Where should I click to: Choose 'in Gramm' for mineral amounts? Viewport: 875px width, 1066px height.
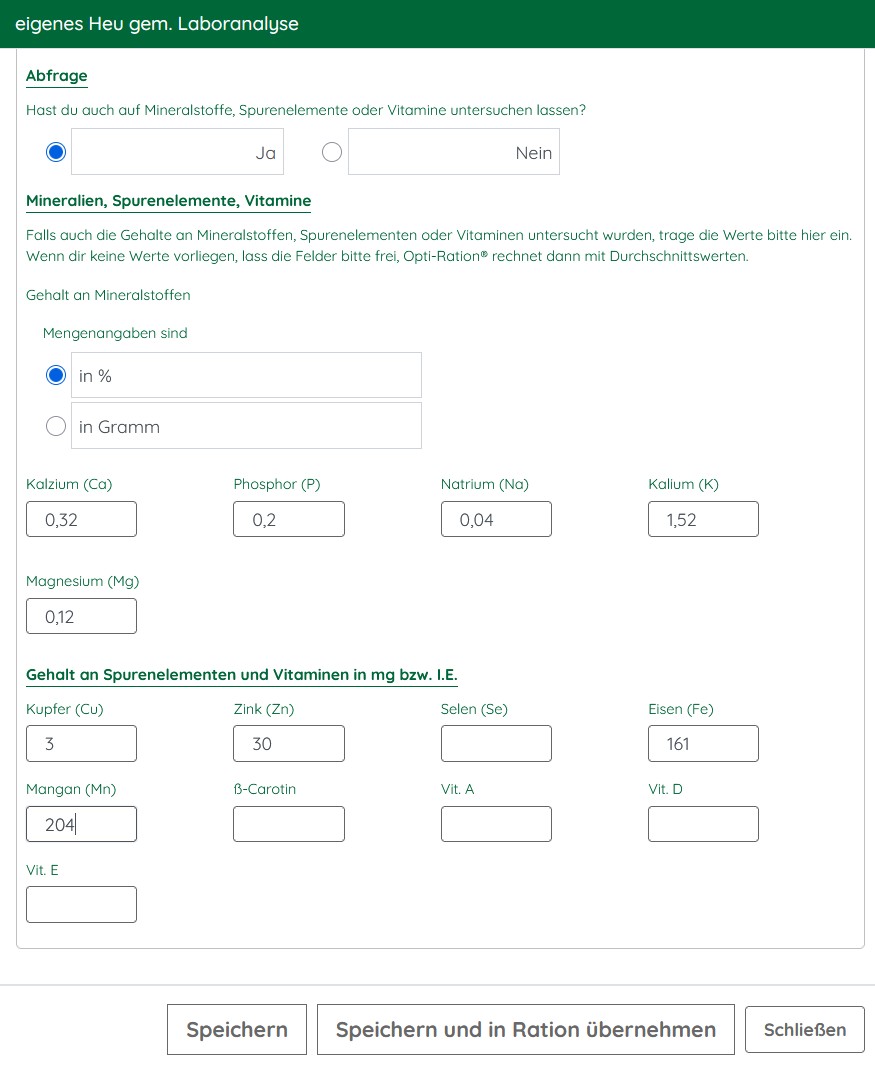click(x=56, y=426)
